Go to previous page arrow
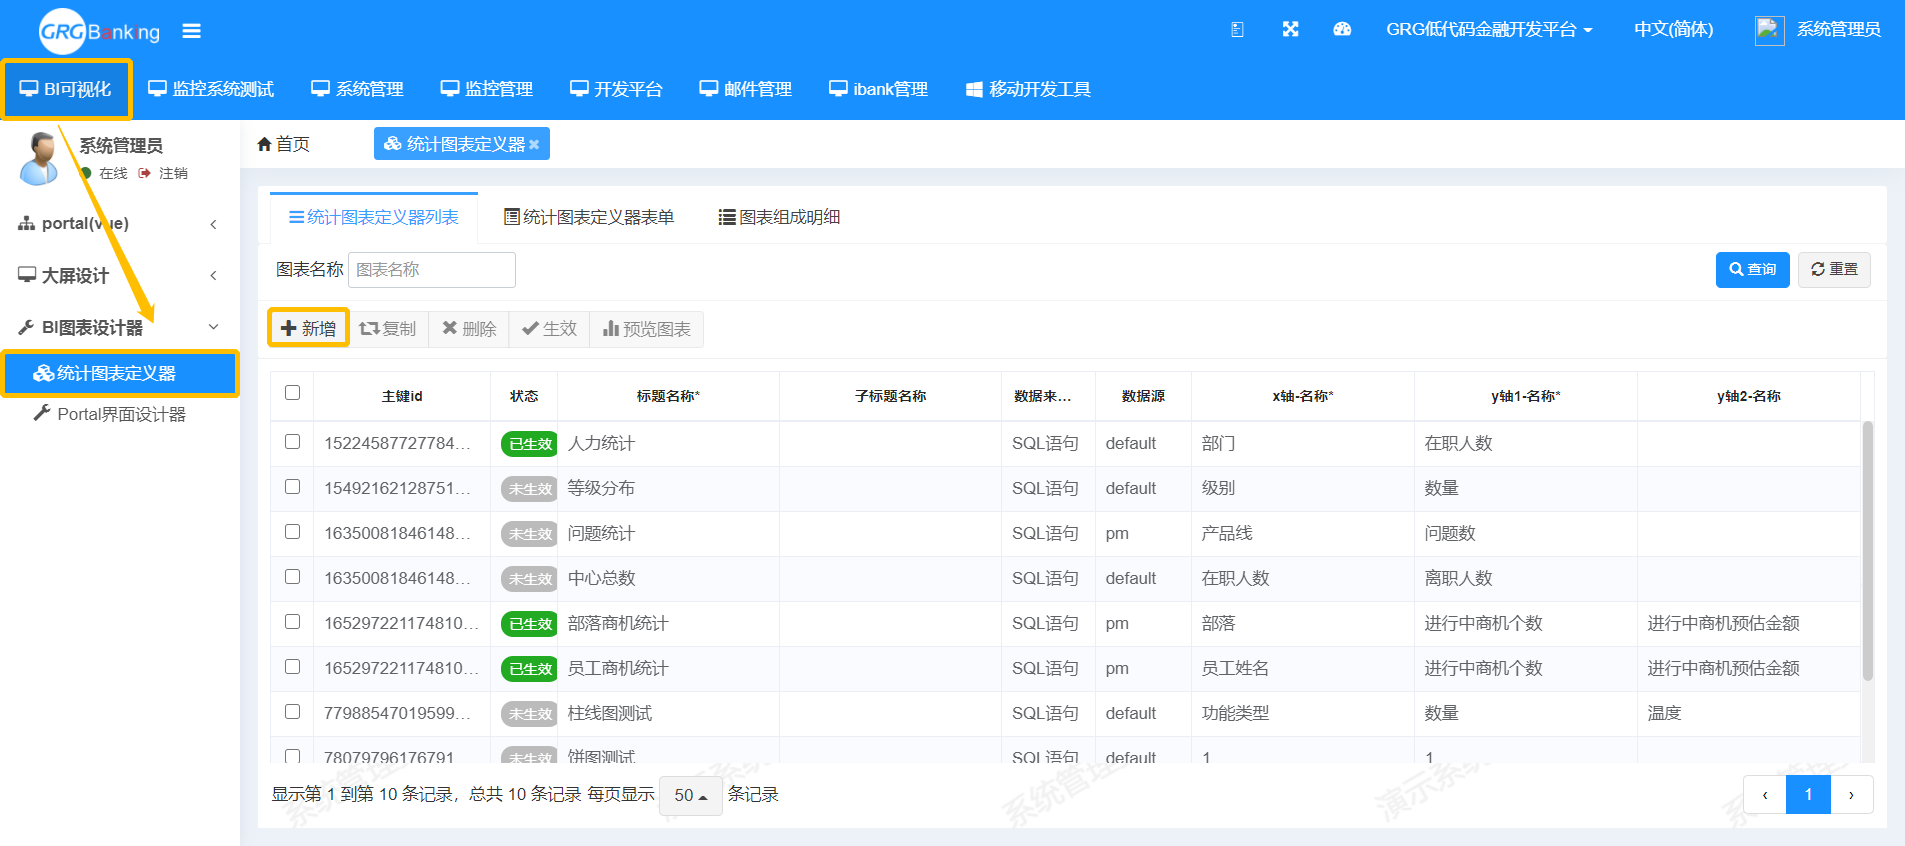The height and width of the screenshot is (846, 1905). pyautogui.click(x=1765, y=795)
